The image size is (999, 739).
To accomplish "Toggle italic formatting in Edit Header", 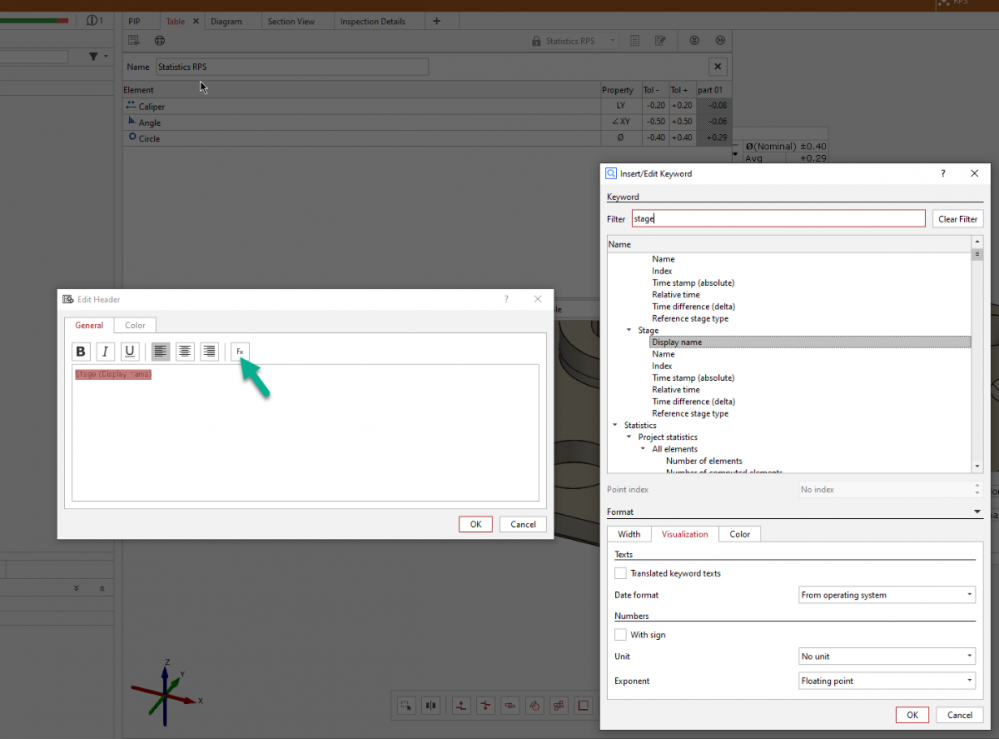I will (x=105, y=351).
